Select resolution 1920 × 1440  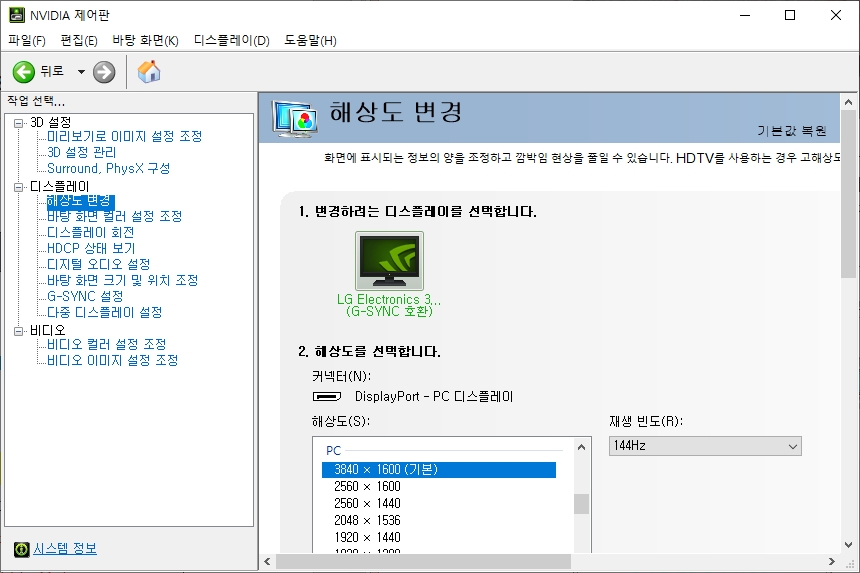tap(367, 537)
